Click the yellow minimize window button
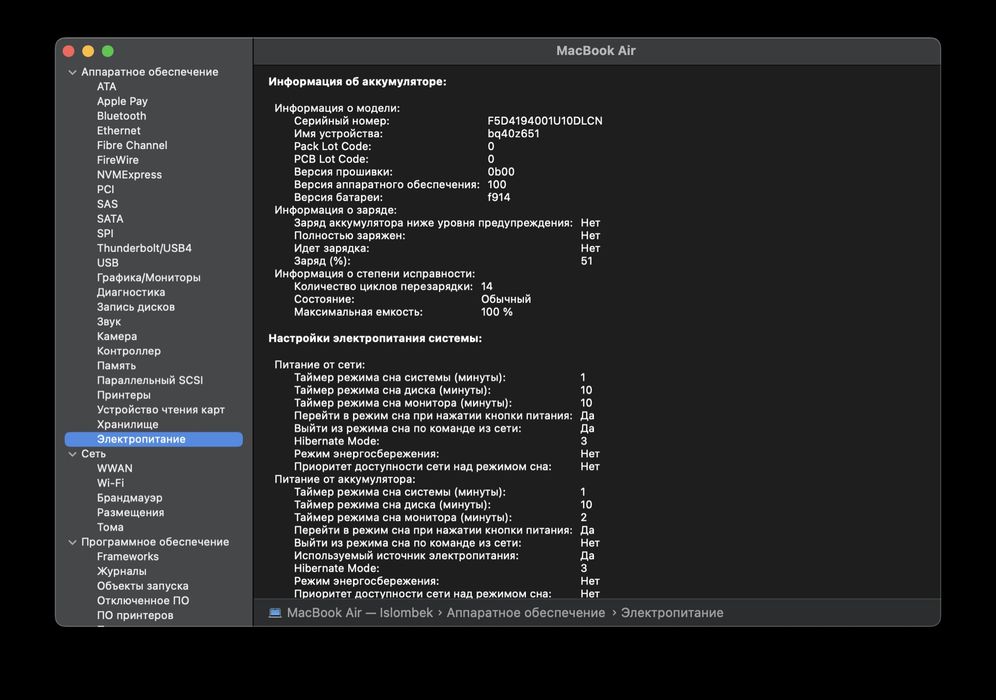This screenshot has width=996, height=700. pyautogui.click(x=88, y=51)
